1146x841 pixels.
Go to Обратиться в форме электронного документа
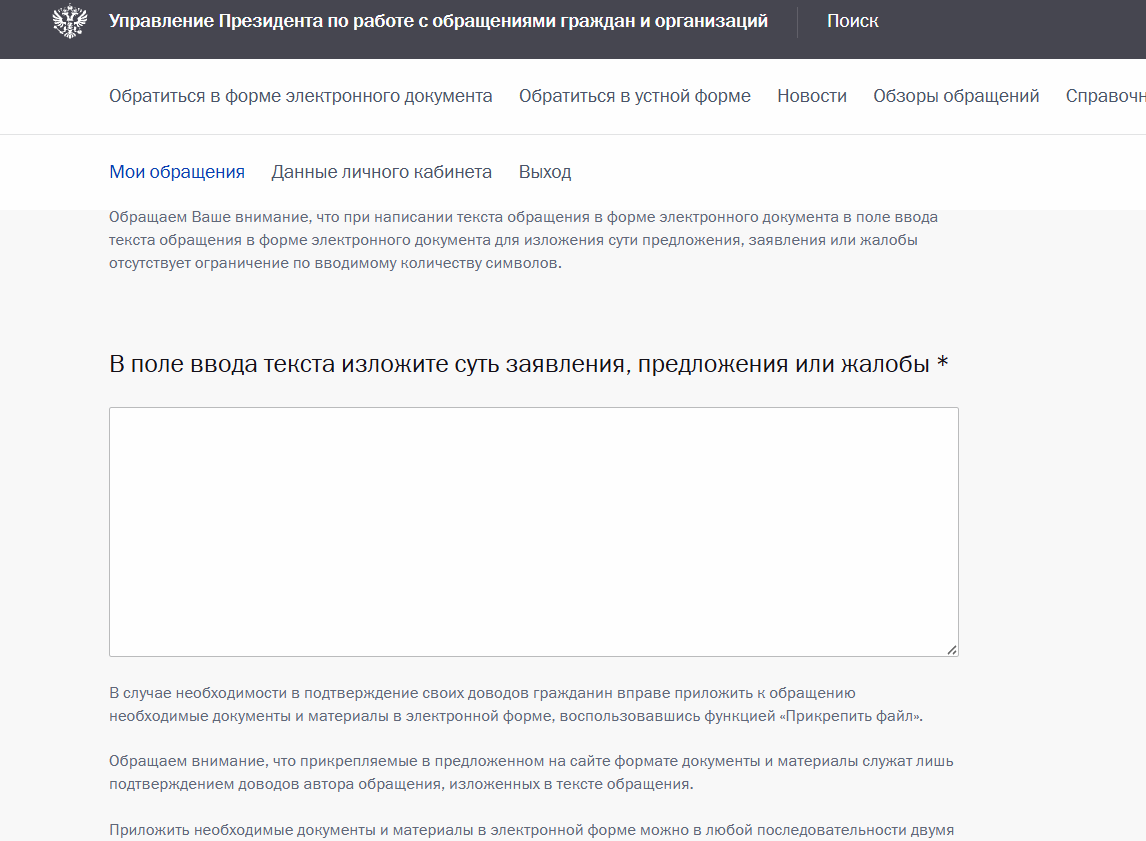pos(300,96)
